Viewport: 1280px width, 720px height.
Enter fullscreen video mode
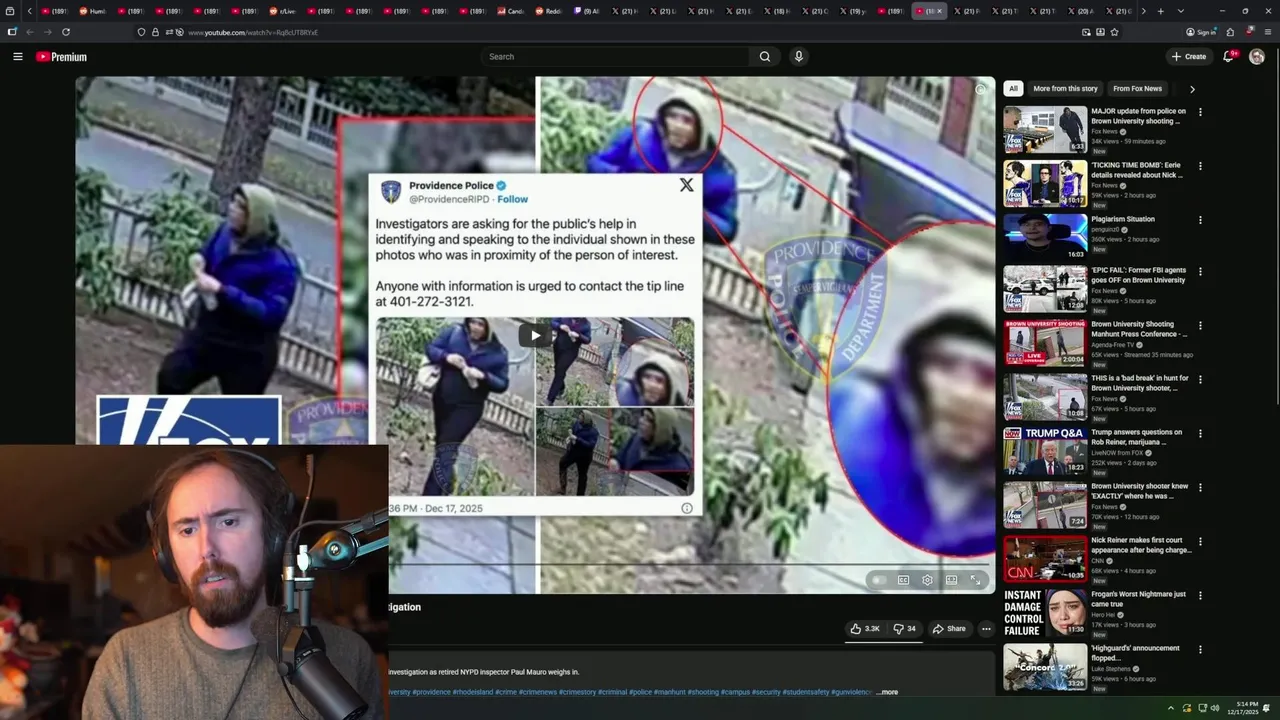(x=975, y=580)
